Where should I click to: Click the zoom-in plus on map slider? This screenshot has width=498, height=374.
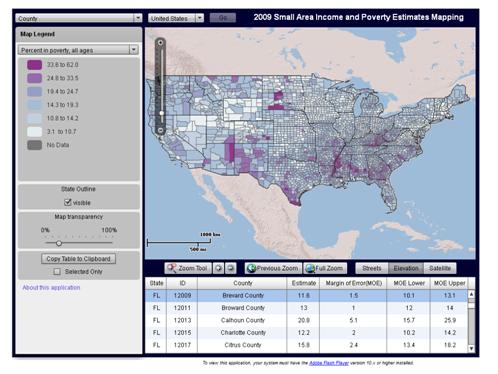coord(160,42)
